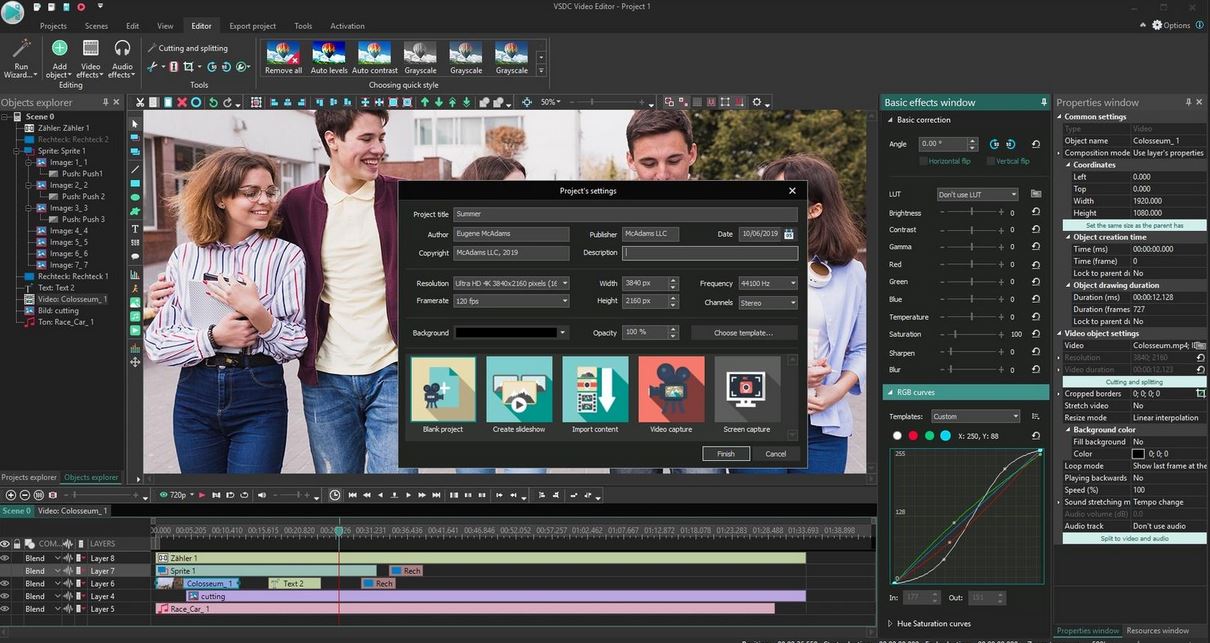Click the timeline zoom in plus icon
This screenshot has width=1210, height=643.
click(11, 495)
